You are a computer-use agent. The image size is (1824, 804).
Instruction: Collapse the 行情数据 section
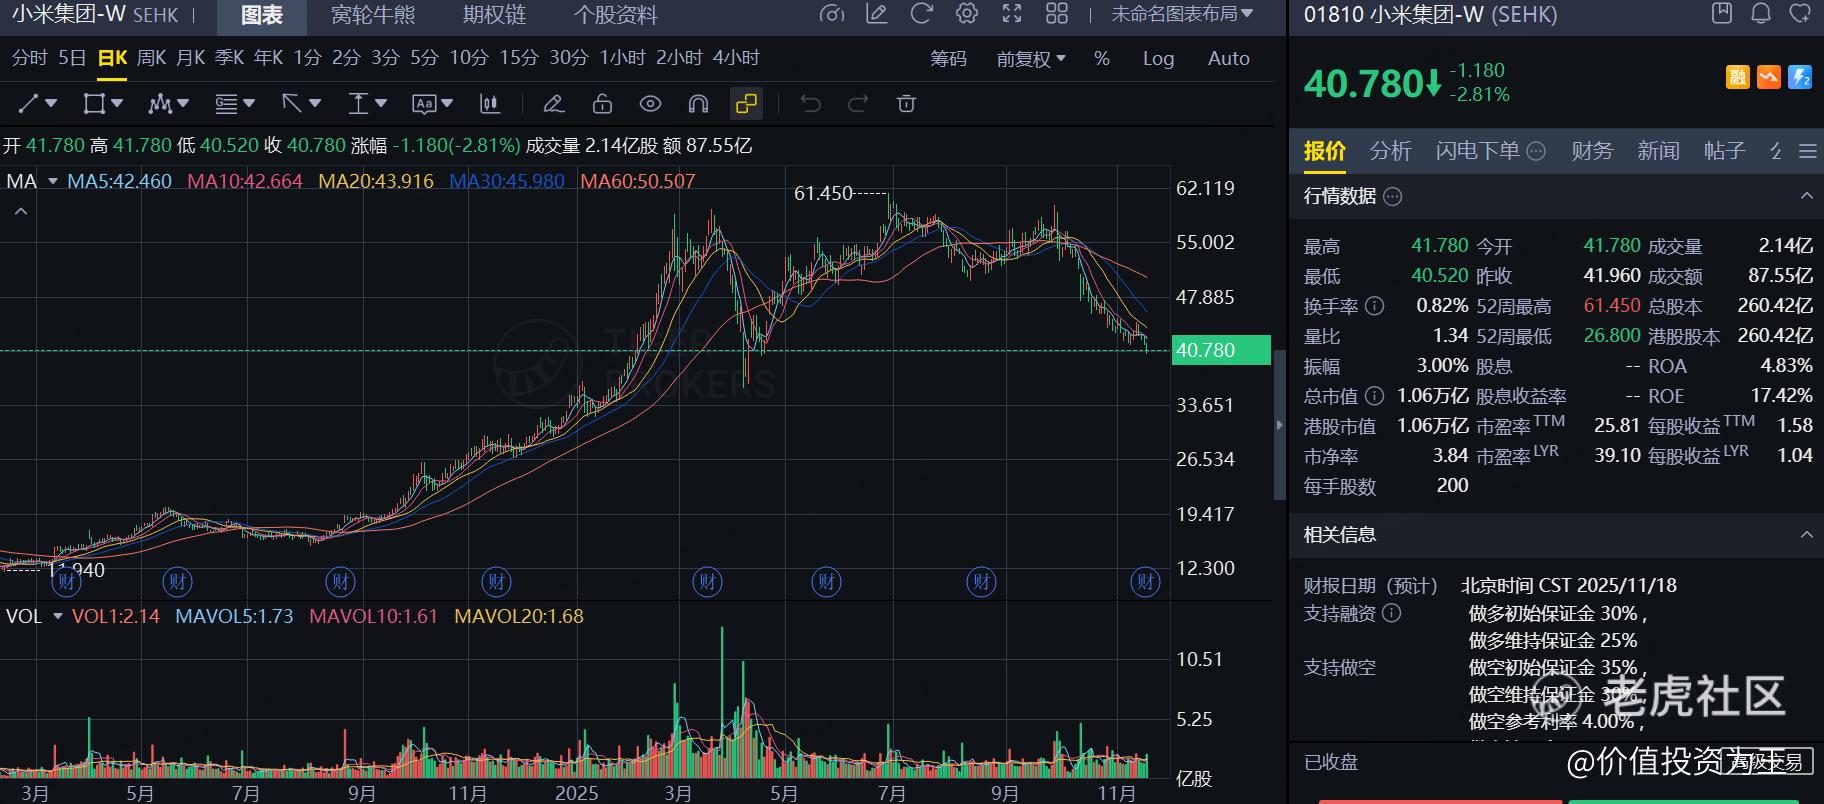coord(1806,196)
